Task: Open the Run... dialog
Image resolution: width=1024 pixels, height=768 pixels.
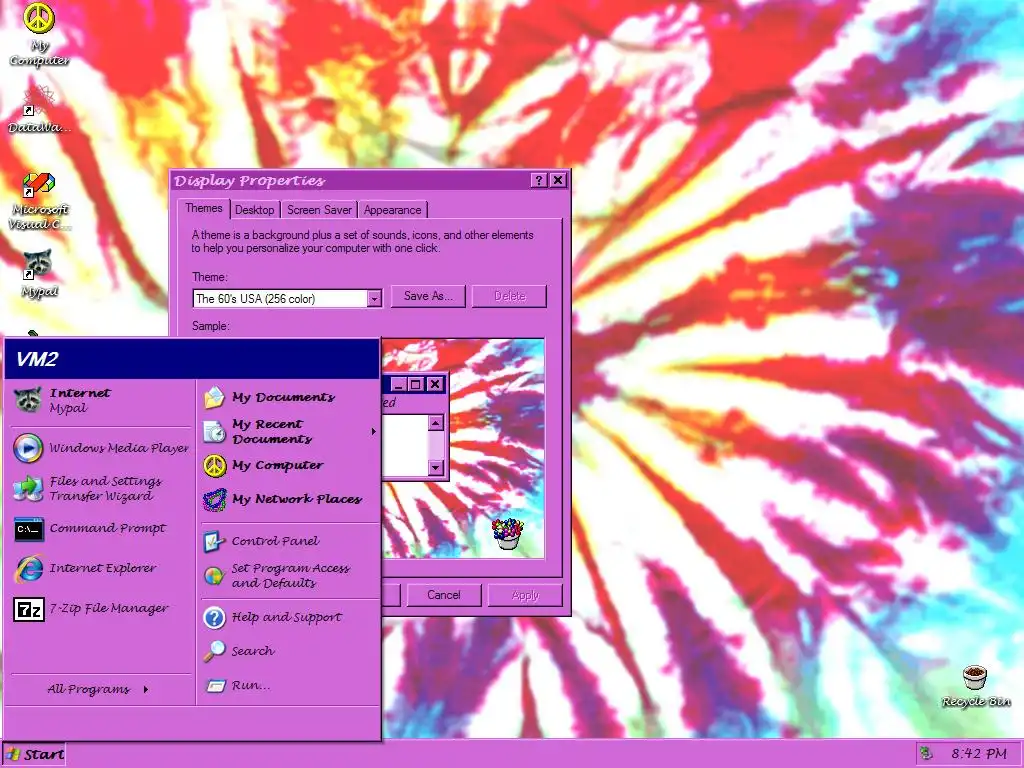Action: 287,685
